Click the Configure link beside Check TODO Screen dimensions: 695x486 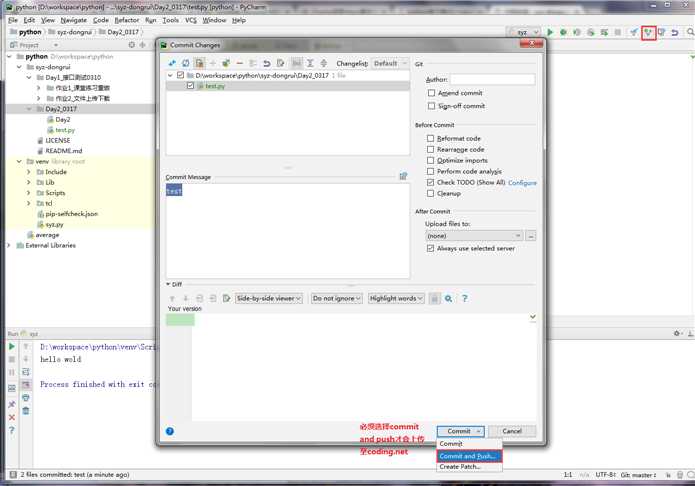tap(522, 183)
